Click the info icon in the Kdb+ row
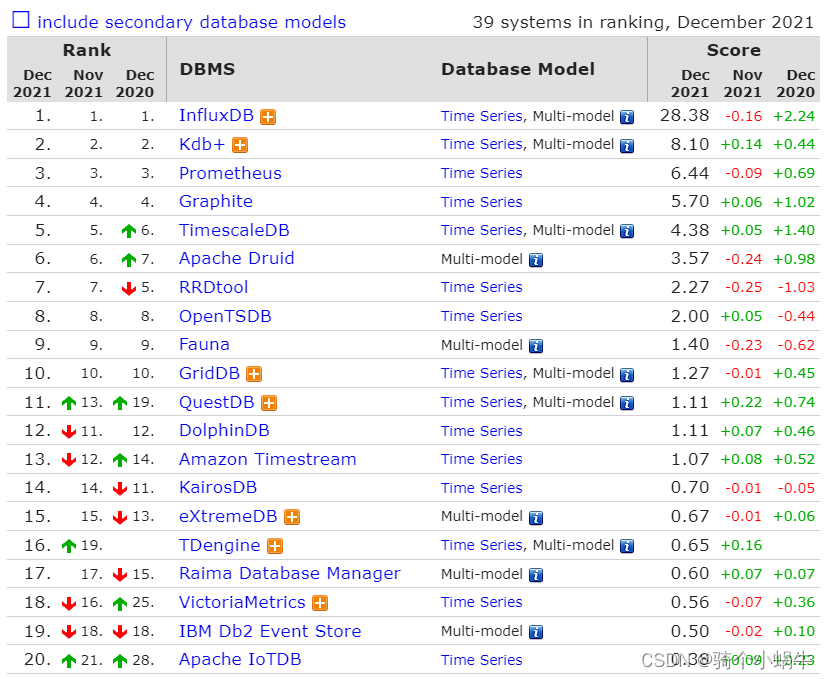Image resolution: width=828 pixels, height=679 pixels. pyautogui.click(x=627, y=146)
